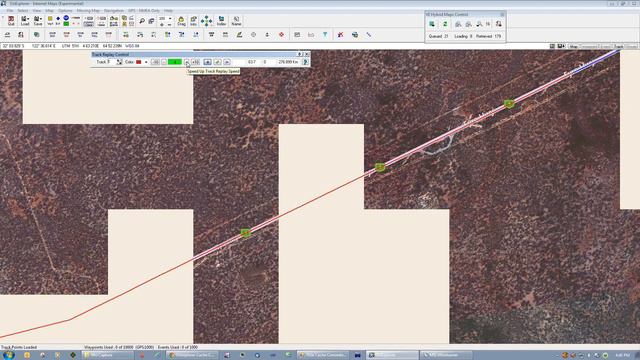Click the blue round route icon

(x=66, y=18)
